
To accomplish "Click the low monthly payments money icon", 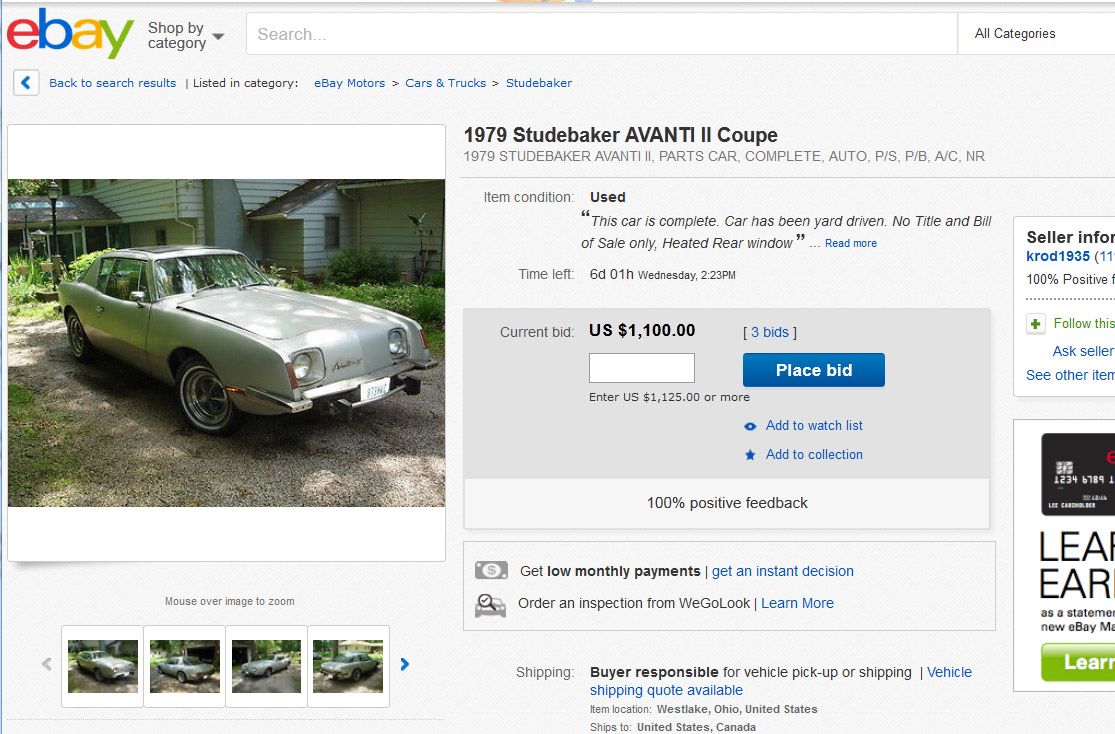I will tap(491, 571).
